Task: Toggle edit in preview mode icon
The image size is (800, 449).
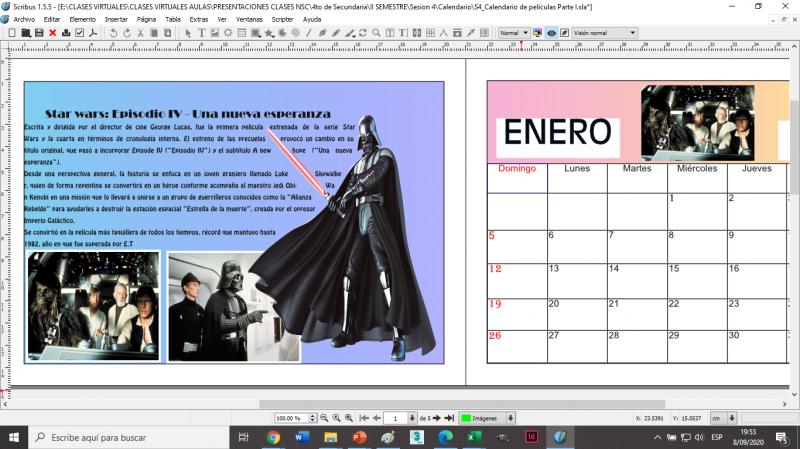Action: (564, 33)
